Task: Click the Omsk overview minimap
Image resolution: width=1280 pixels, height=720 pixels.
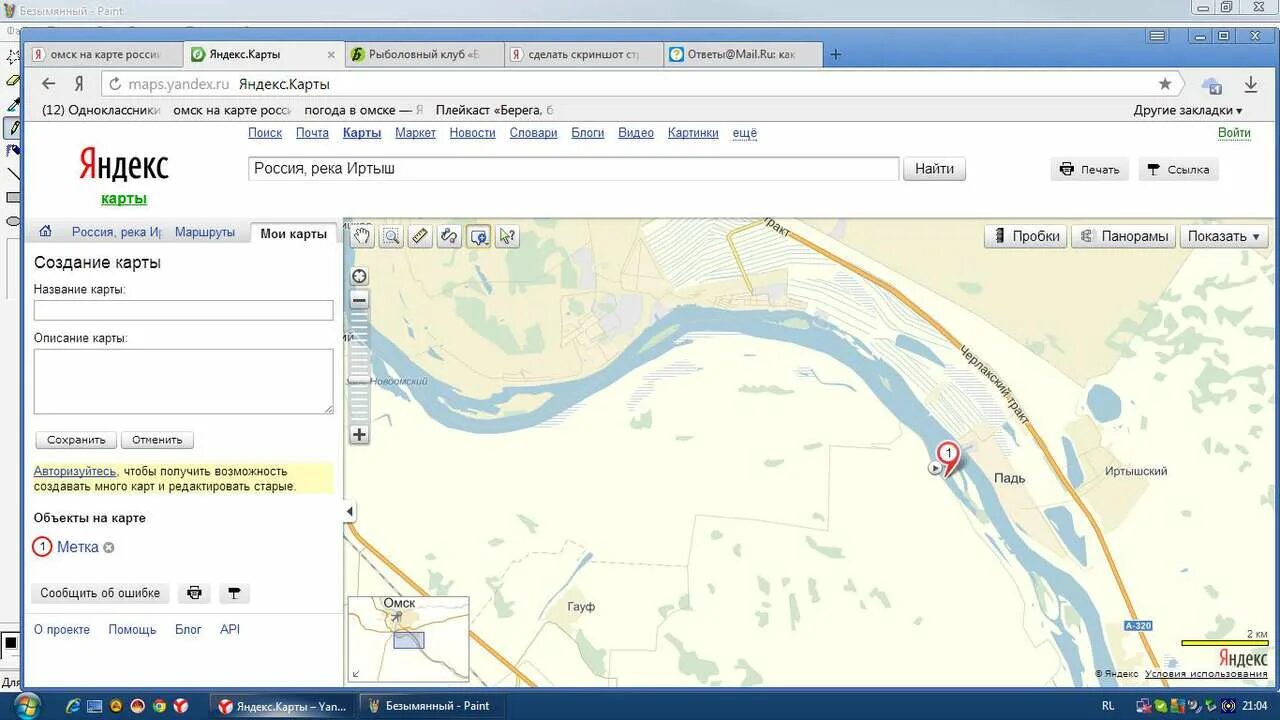Action: (x=408, y=638)
